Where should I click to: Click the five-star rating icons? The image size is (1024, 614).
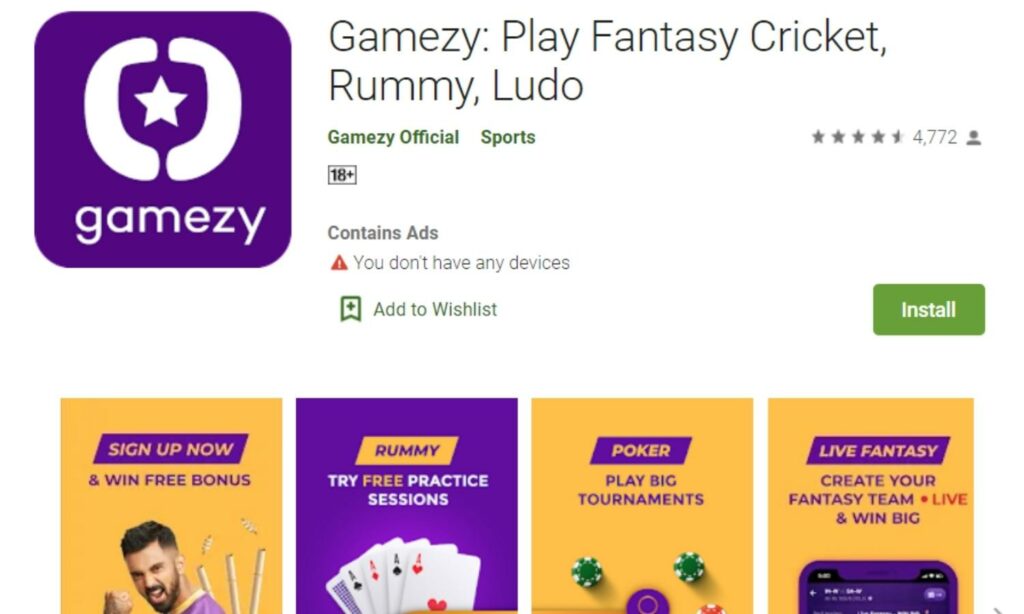tap(857, 137)
